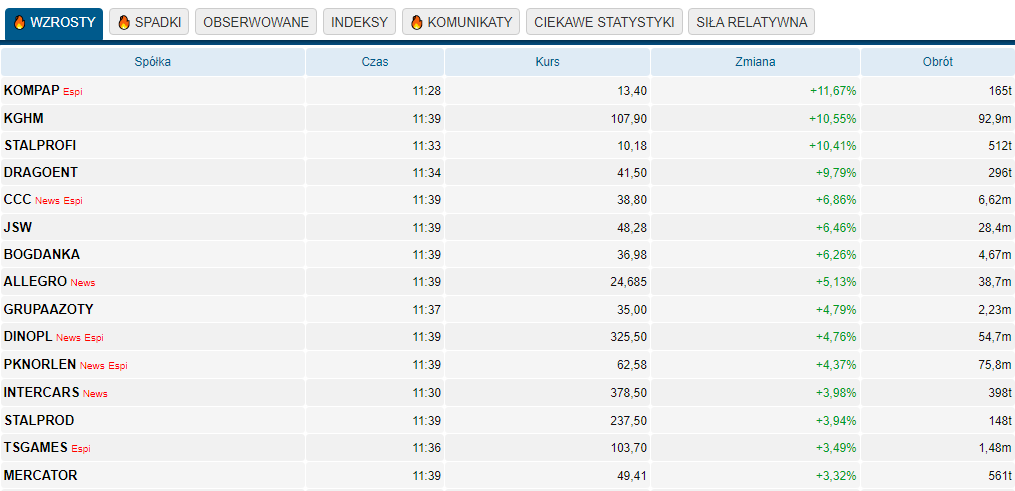Click the KGHM price 107,90

[x=630, y=119]
